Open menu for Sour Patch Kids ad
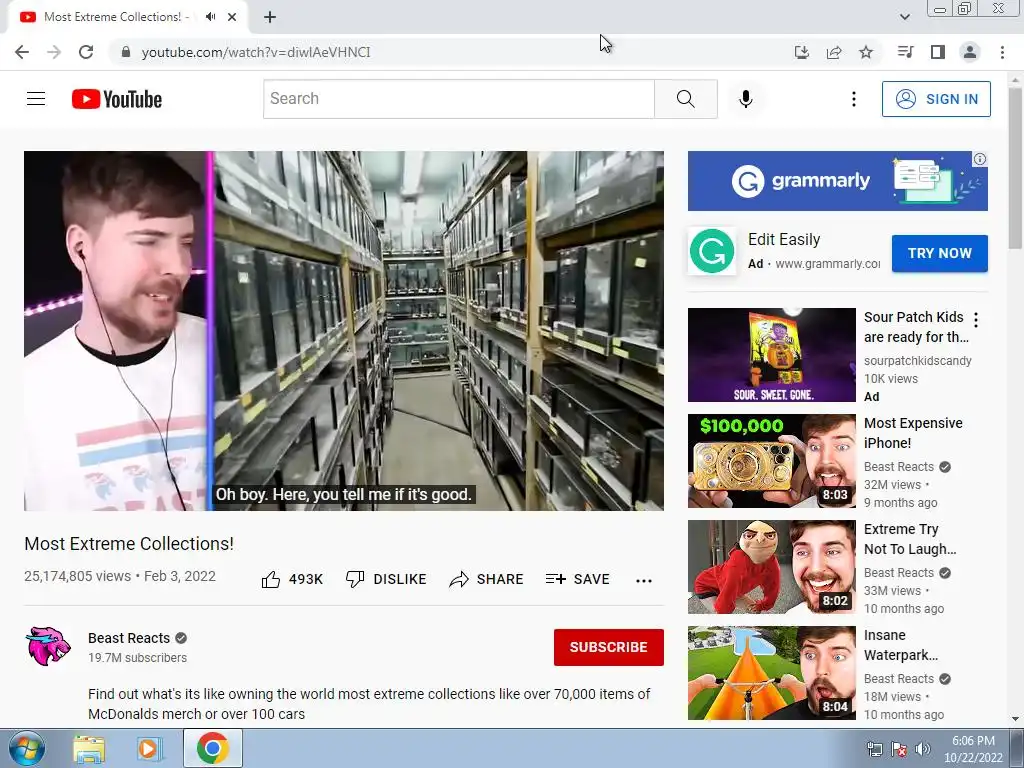 click(x=976, y=319)
